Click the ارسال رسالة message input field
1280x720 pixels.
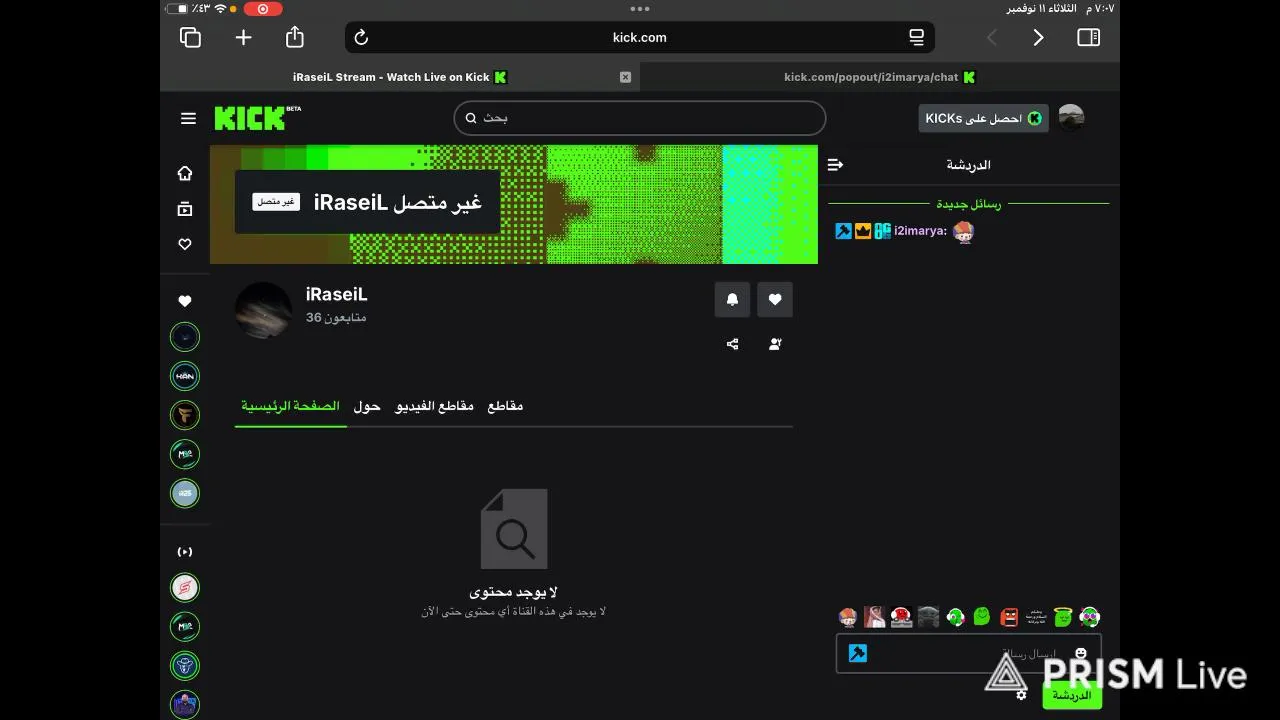coord(968,653)
